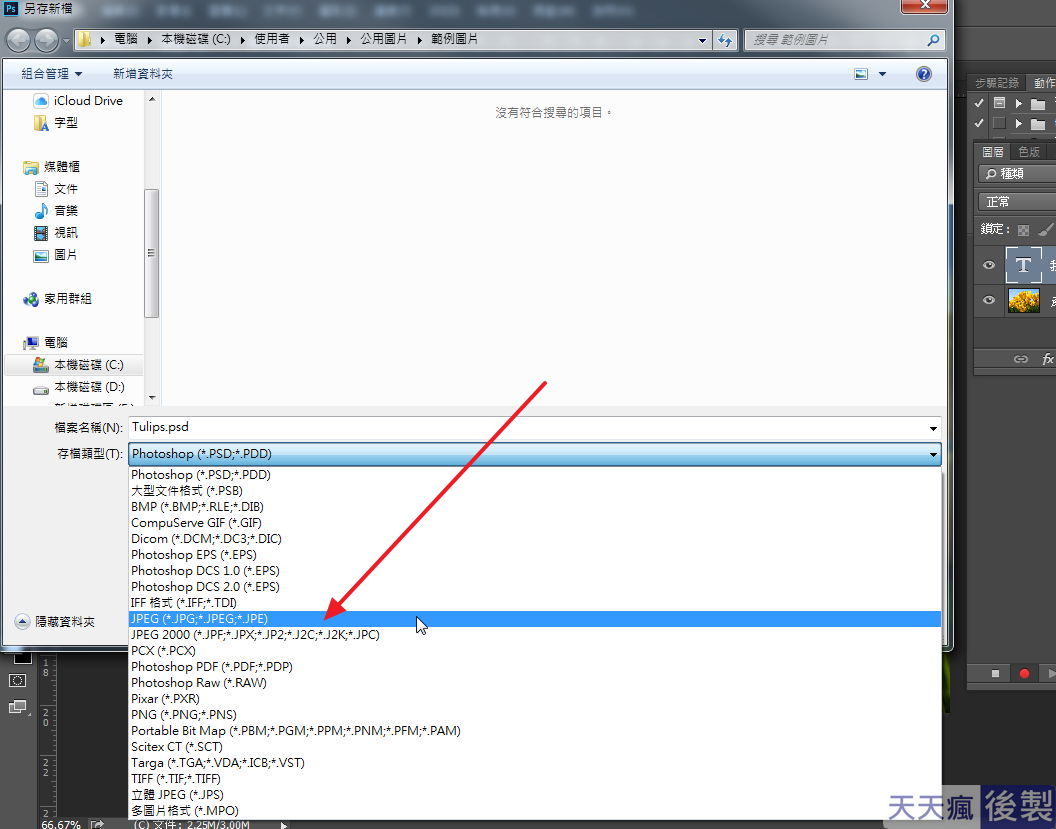
Task: Go forward with the forward arrow button
Action: [x=46, y=40]
